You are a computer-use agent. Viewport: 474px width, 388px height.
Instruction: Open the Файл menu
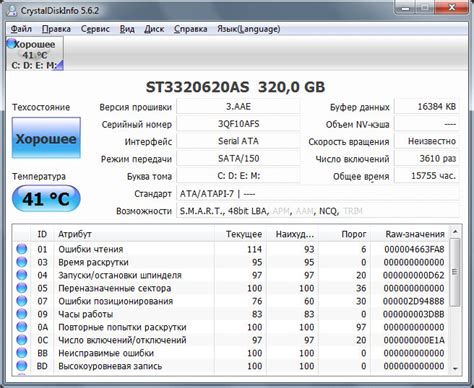[21, 29]
